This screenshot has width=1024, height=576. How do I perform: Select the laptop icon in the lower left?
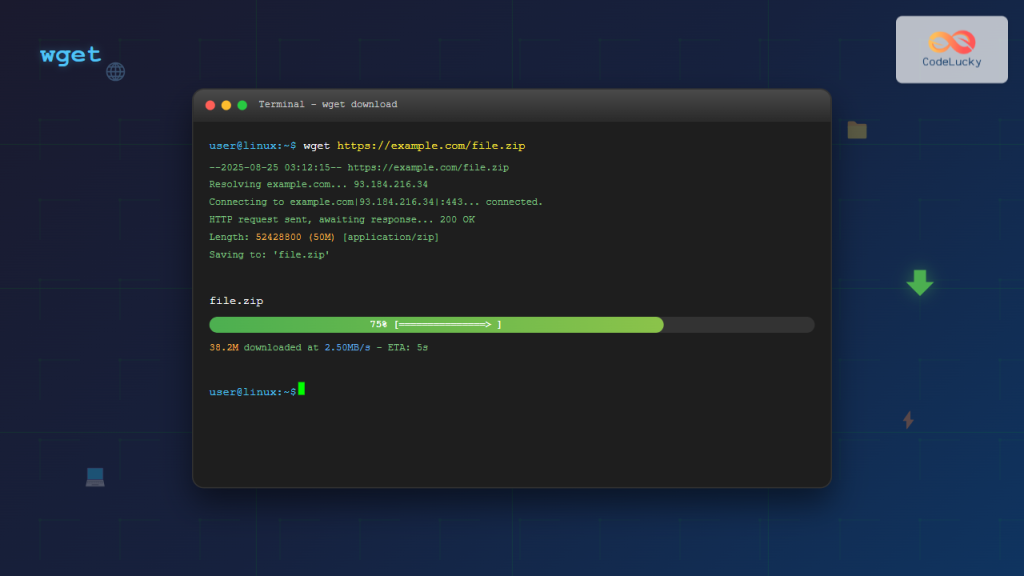pos(95,477)
